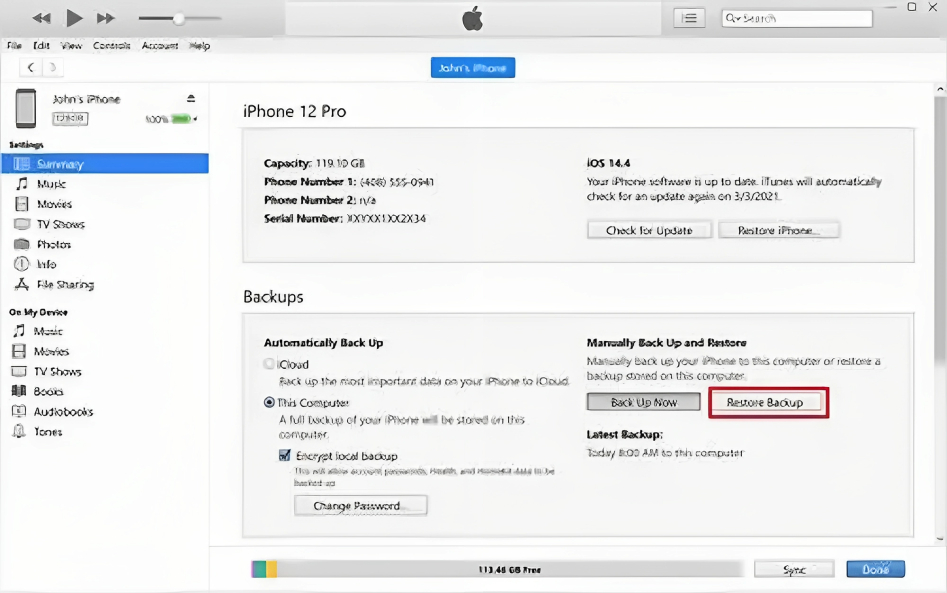Go forward with the right chevron

point(53,67)
